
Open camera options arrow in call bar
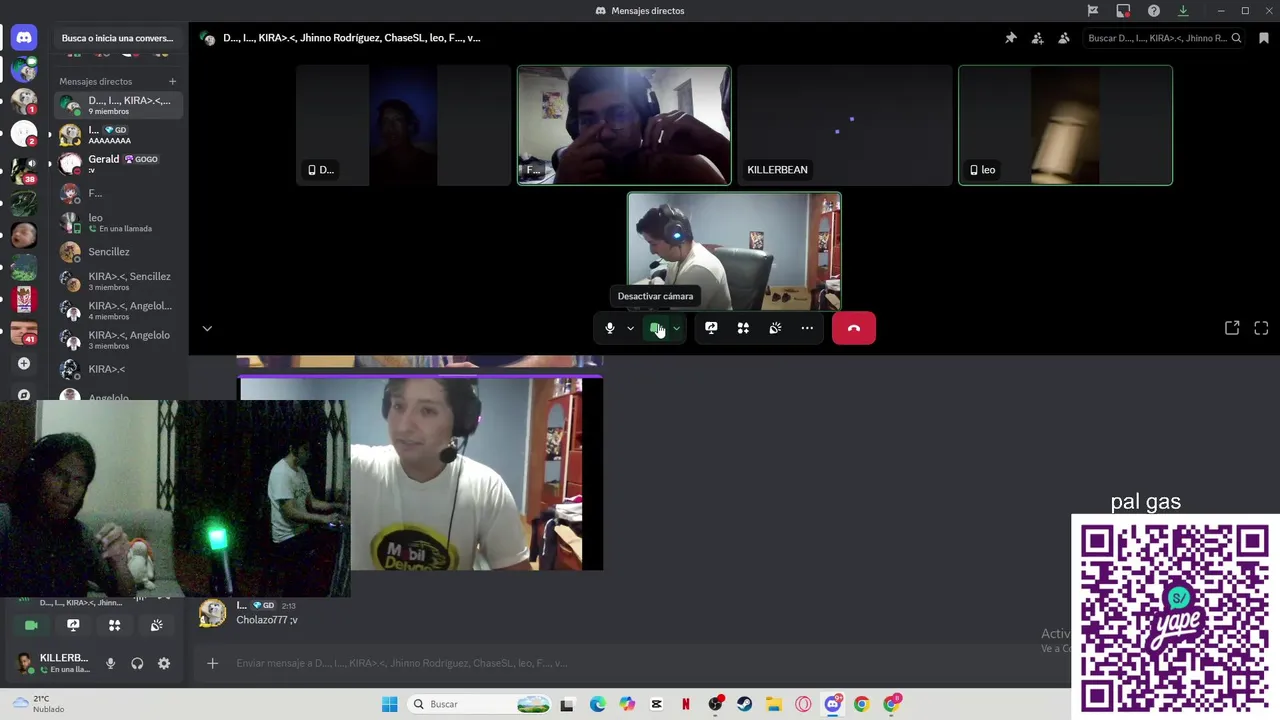coord(677,328)
